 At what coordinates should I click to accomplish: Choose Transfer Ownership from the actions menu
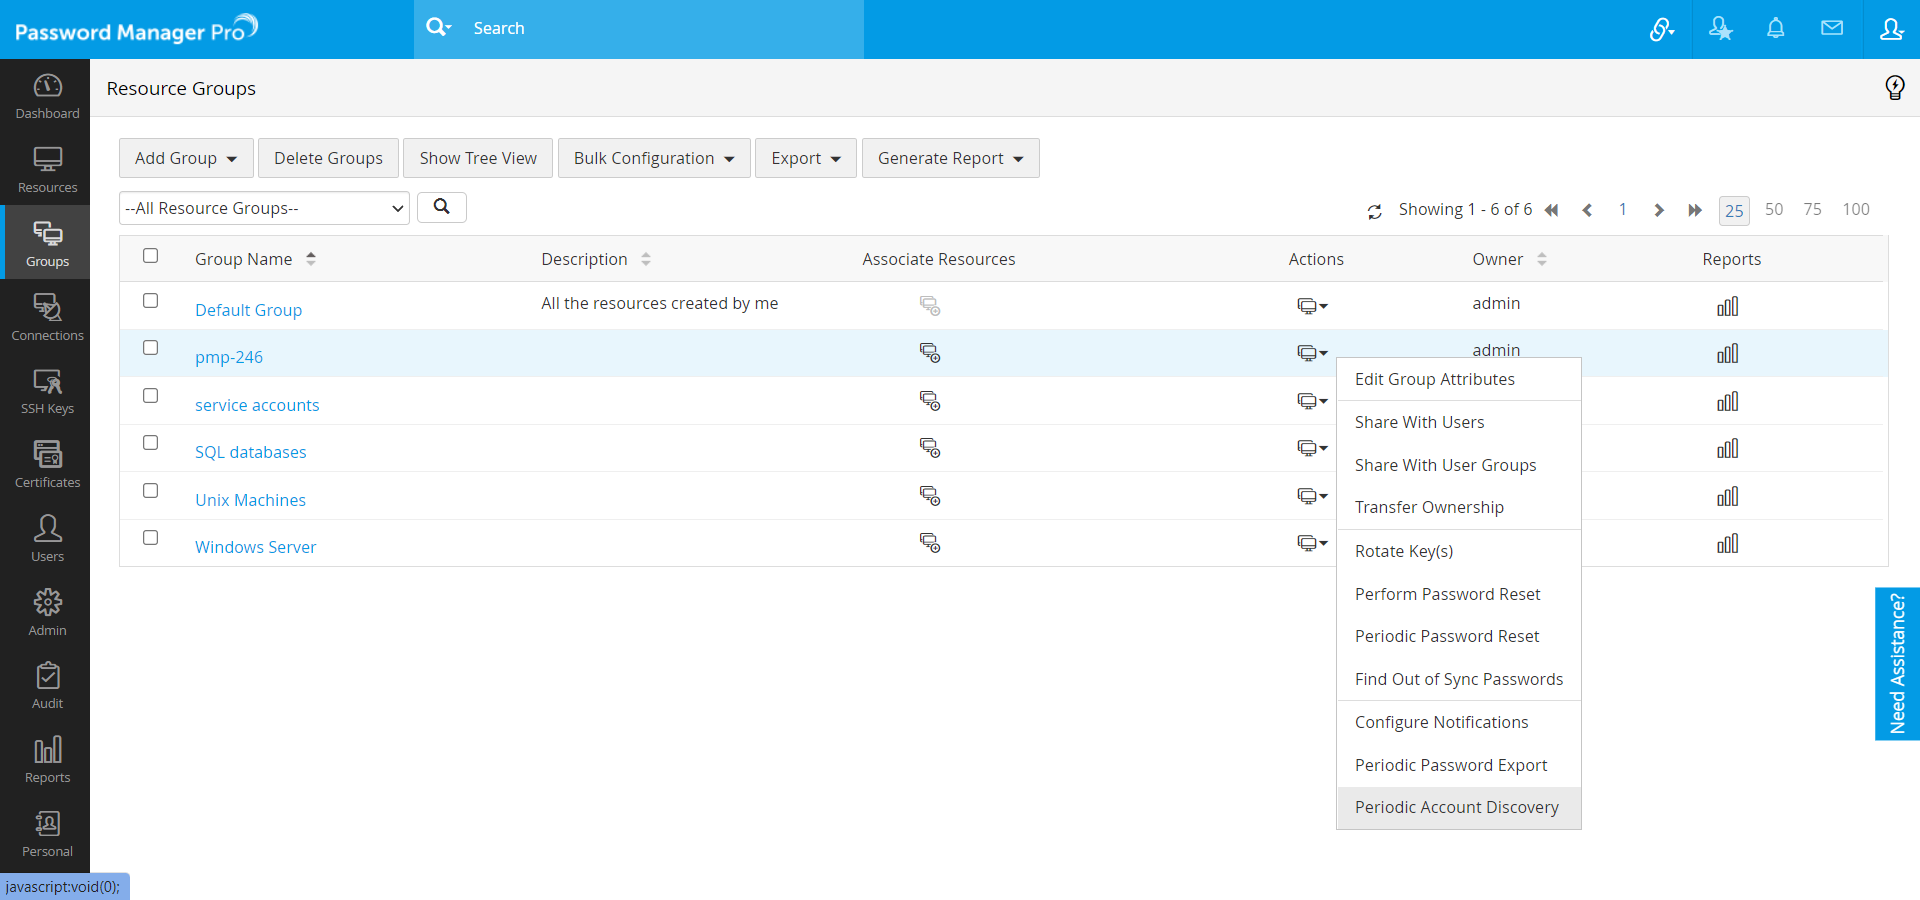coord(1429,507)
